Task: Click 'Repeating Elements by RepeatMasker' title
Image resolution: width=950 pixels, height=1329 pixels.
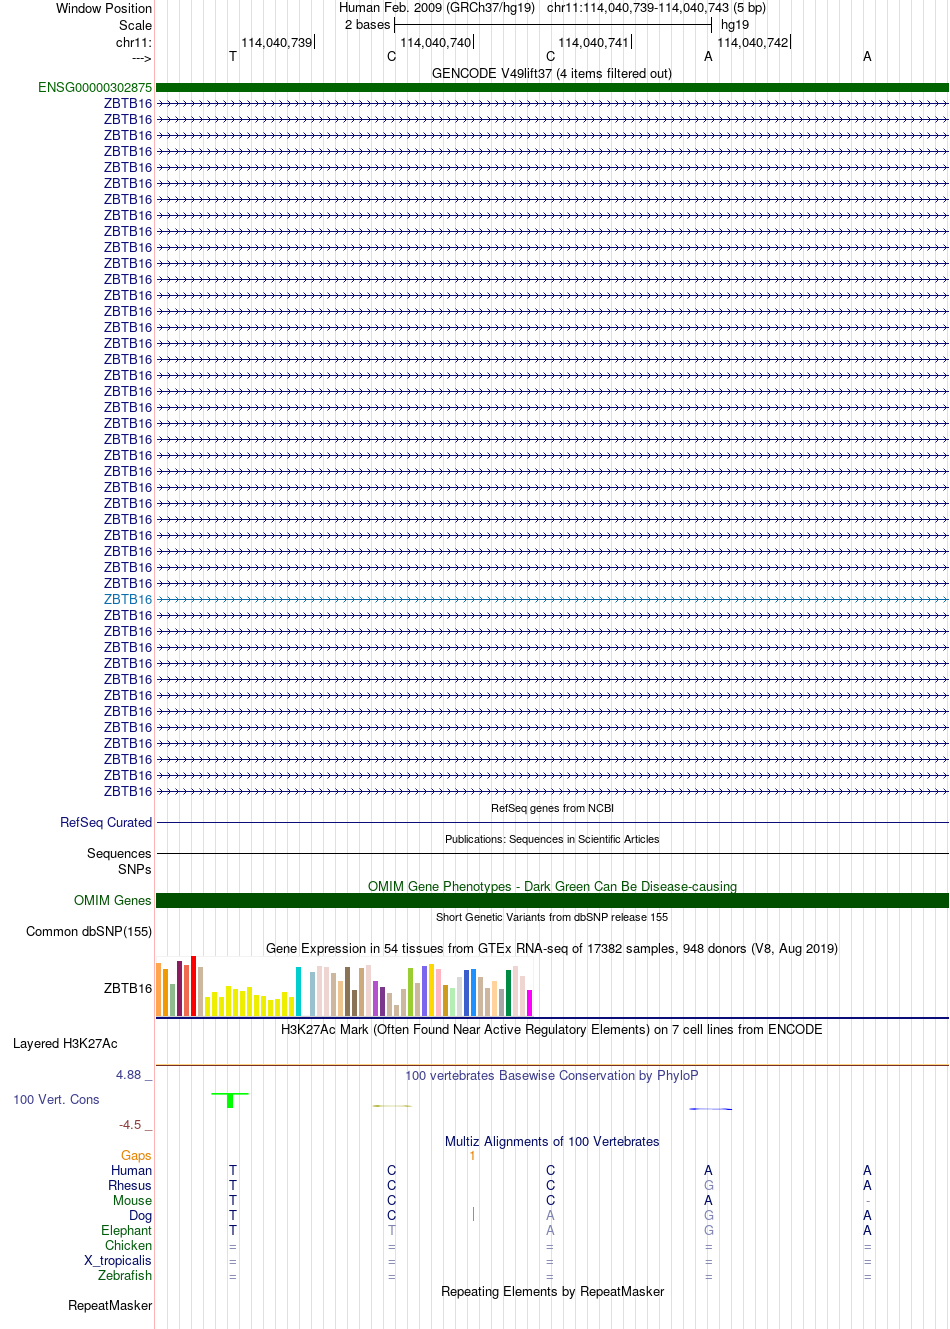Action: [552, 1292]
